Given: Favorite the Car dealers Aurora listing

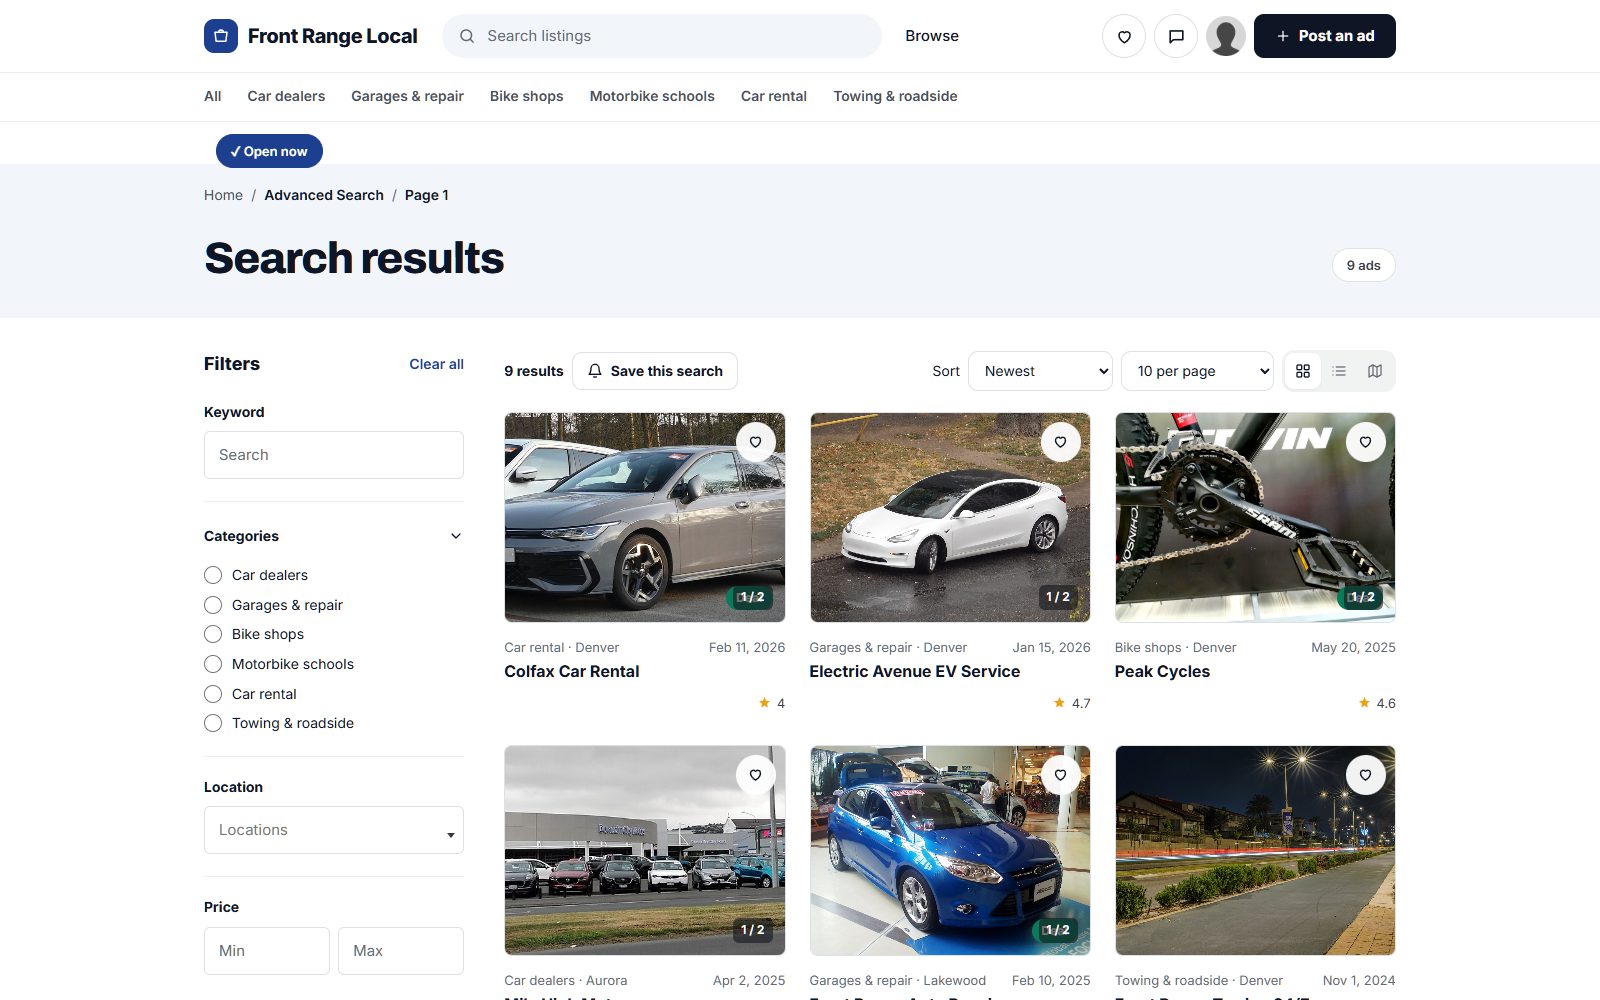Looking at the screenshot, I should [x=756, y=775].
